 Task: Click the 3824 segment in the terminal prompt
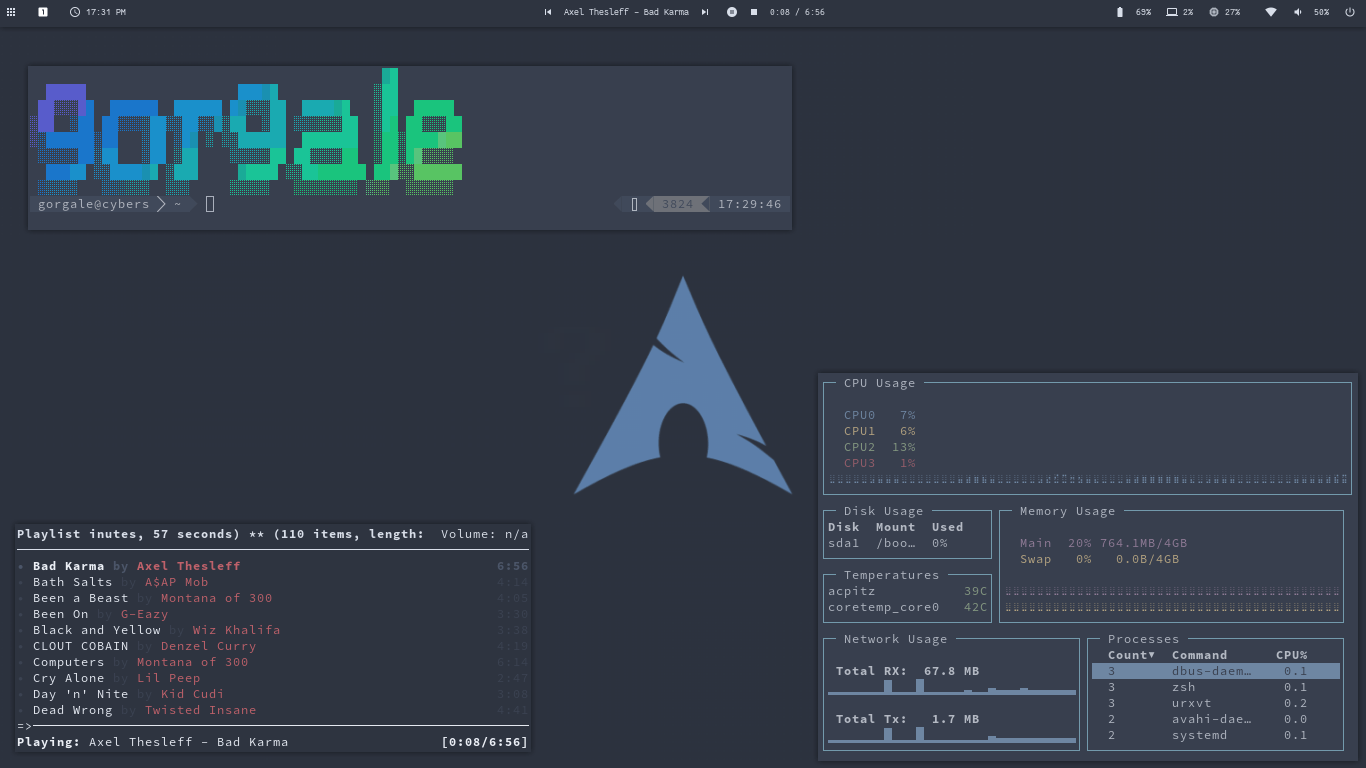(x=677, y=204)
